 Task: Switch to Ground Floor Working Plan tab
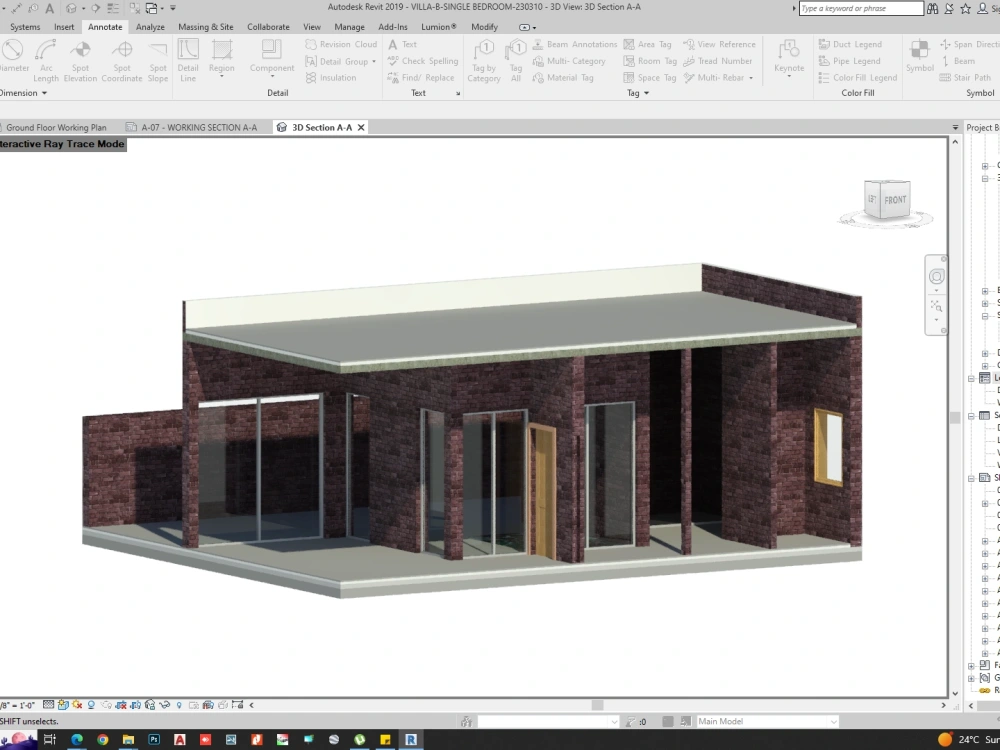tap(56, 128)
